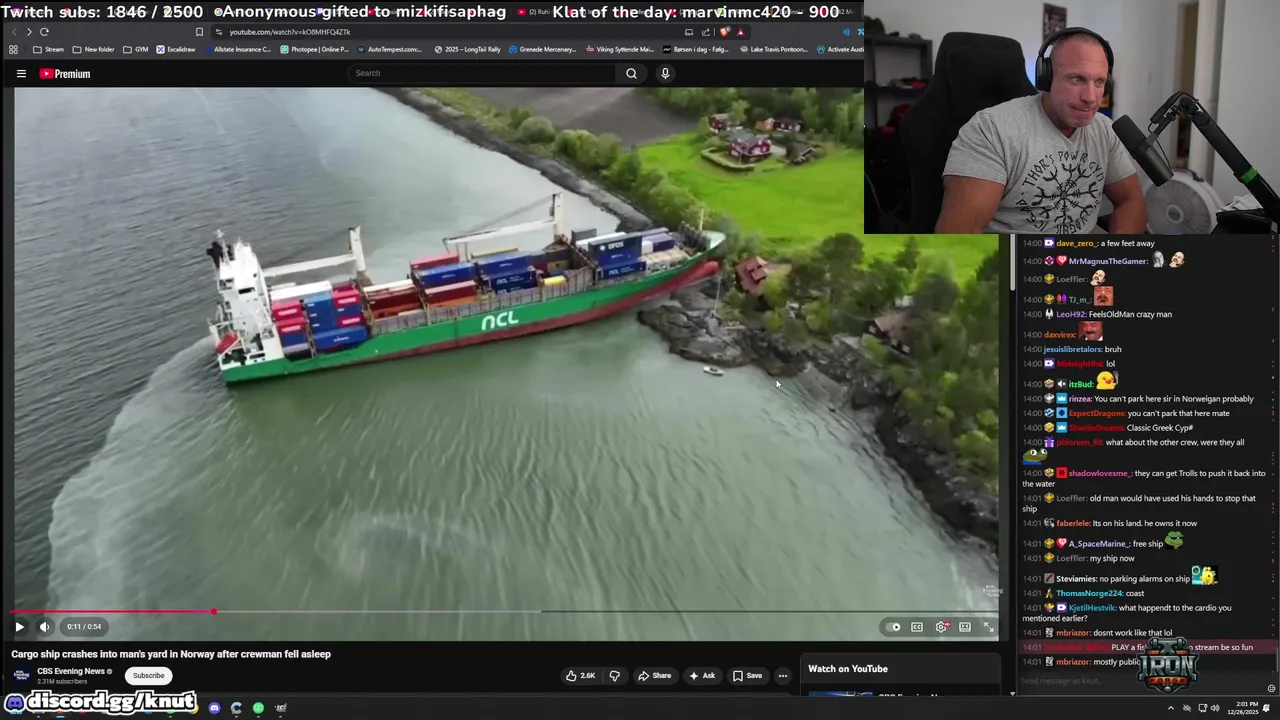Open the Børsen i dag bookmark
Image resolution: width=1280 pixels, height=720 pixels.
click(x=696, y=49)
